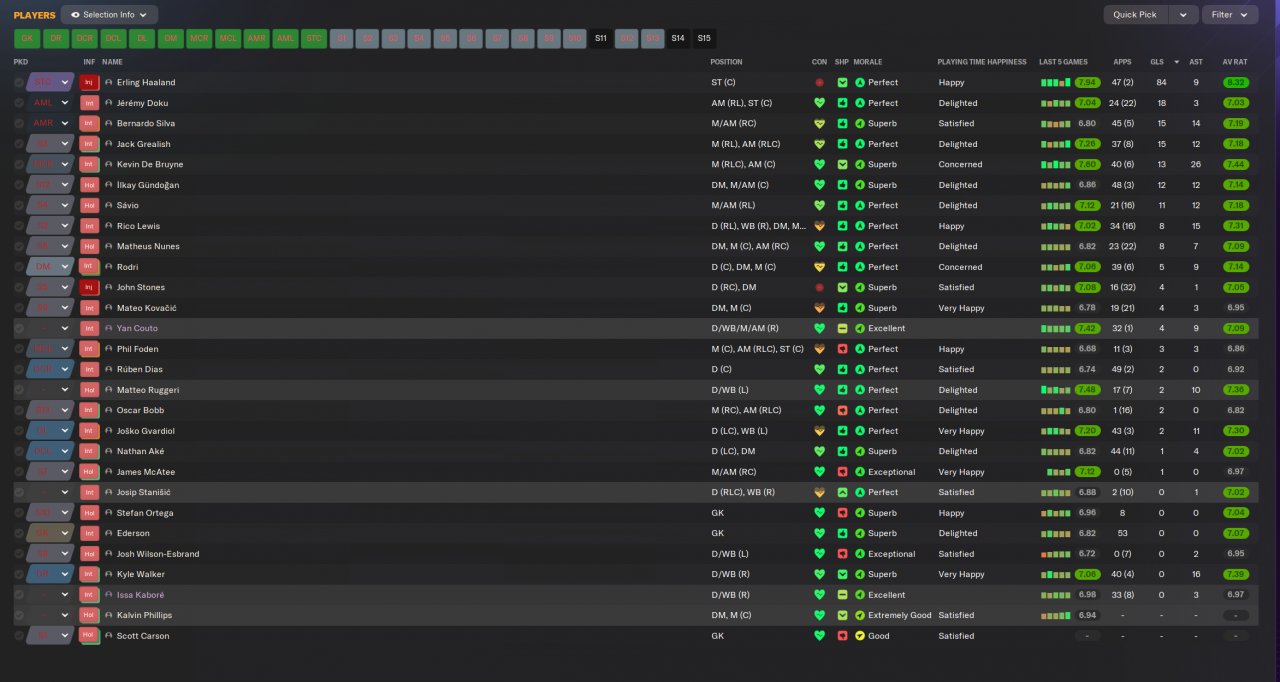Open the Filter dropdown
The image size is (1280, 682).
tap(1230, 15)
